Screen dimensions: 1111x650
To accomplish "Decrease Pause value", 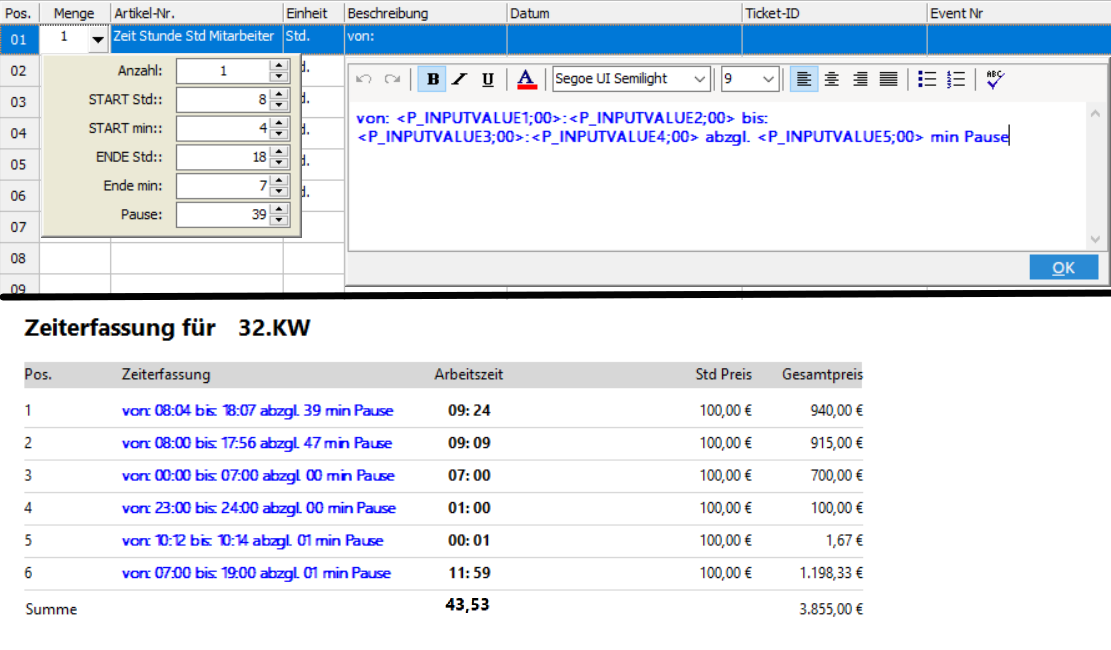I will [279, 220].
